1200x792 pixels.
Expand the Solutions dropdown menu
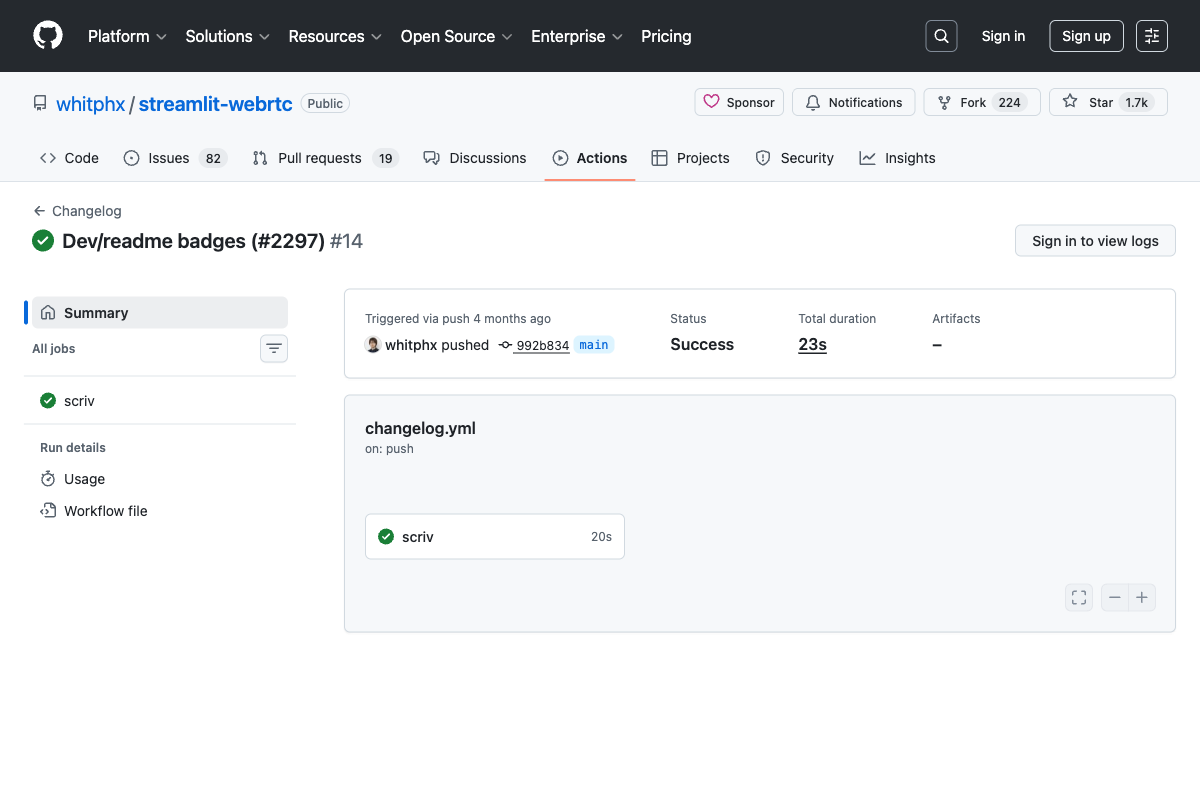pyautogui.click(x=227, y=36)
